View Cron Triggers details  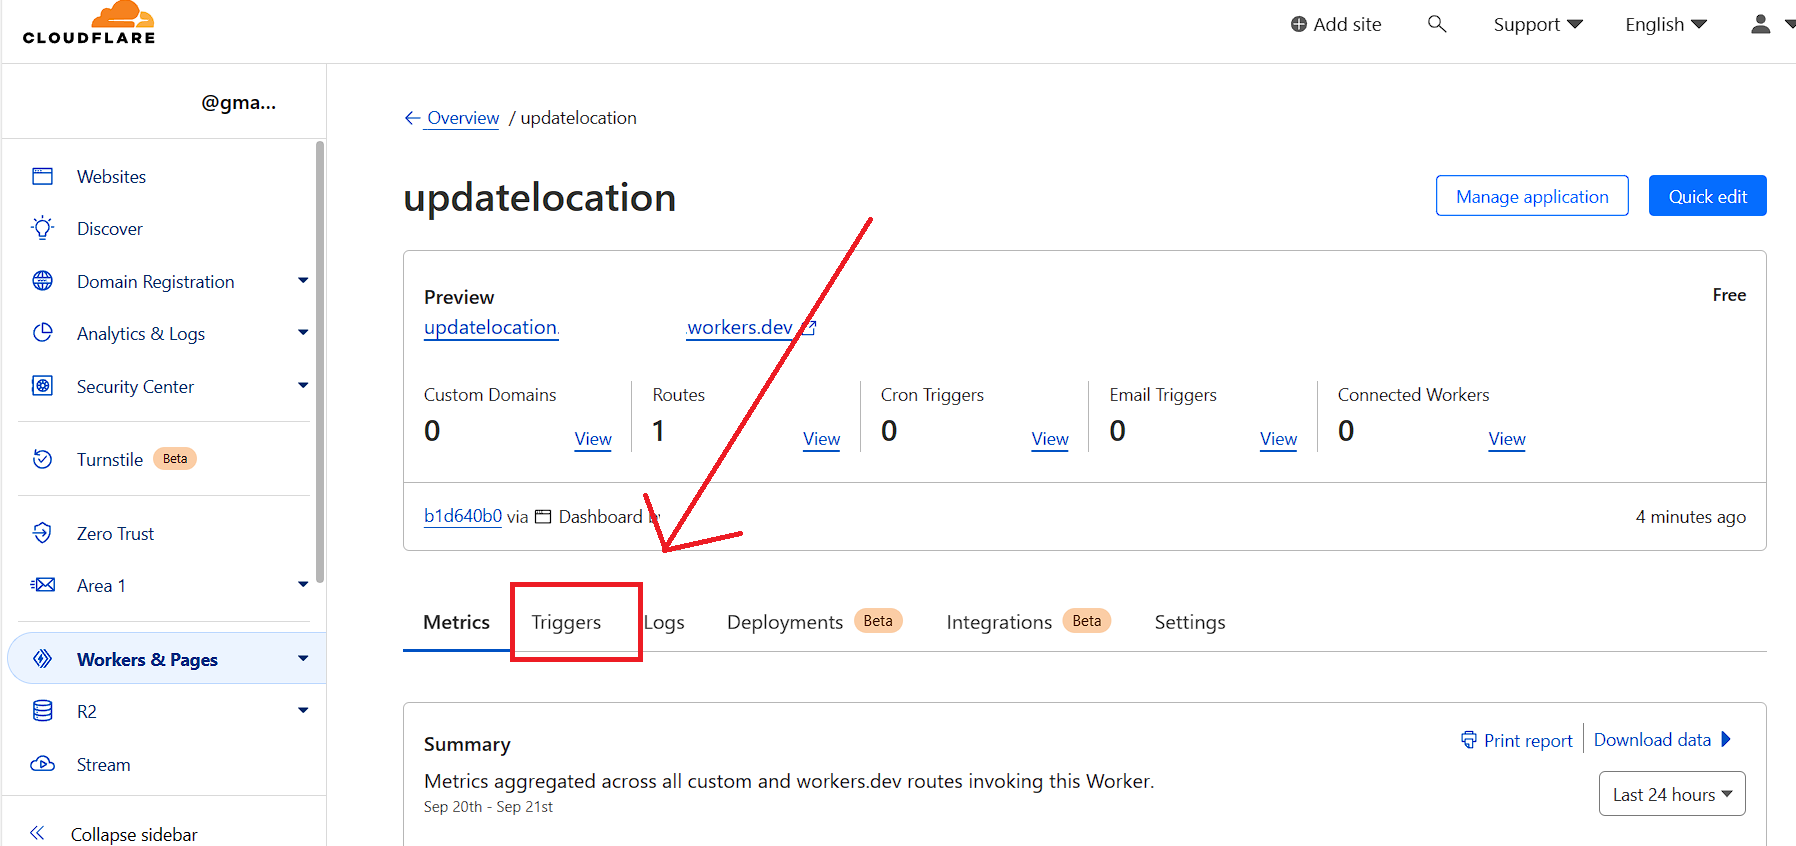pos(1050,439)
